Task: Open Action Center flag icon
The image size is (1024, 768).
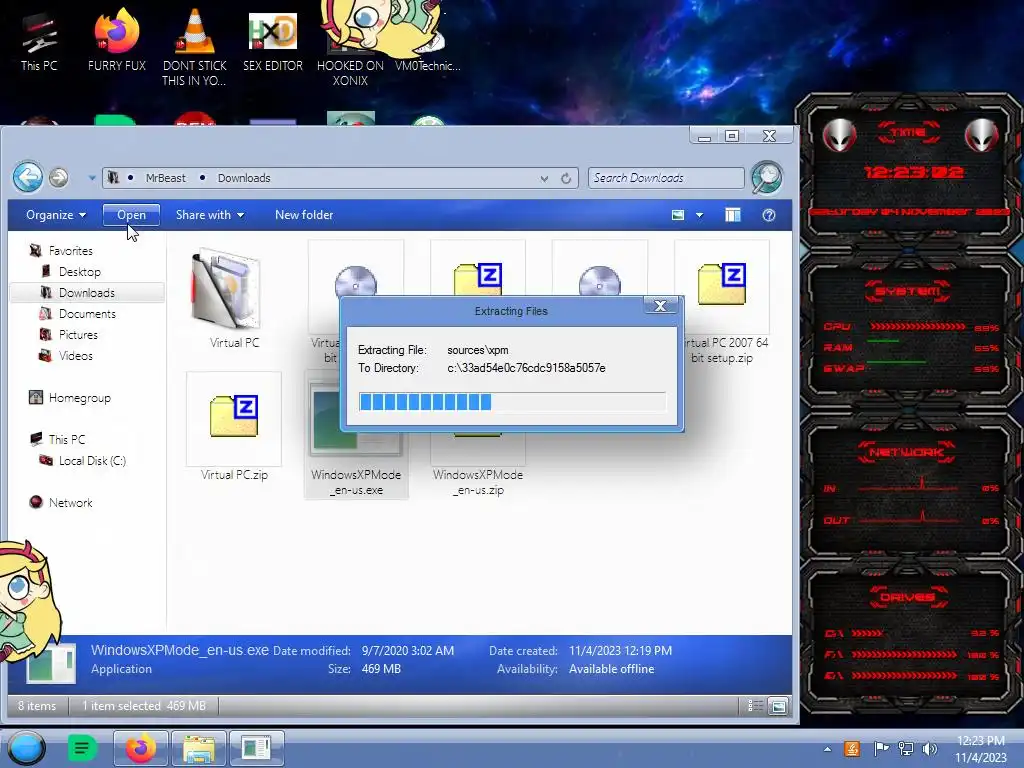Action: coord(880,749)
